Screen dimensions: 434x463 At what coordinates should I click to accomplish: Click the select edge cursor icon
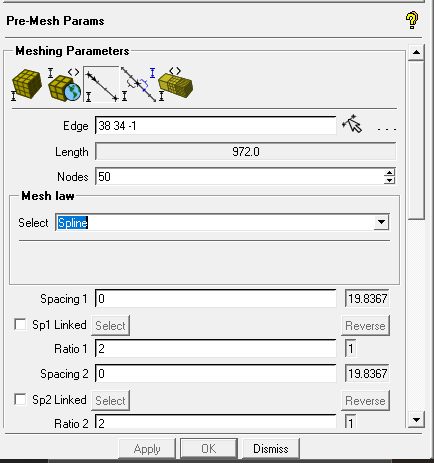coord(352,124)
